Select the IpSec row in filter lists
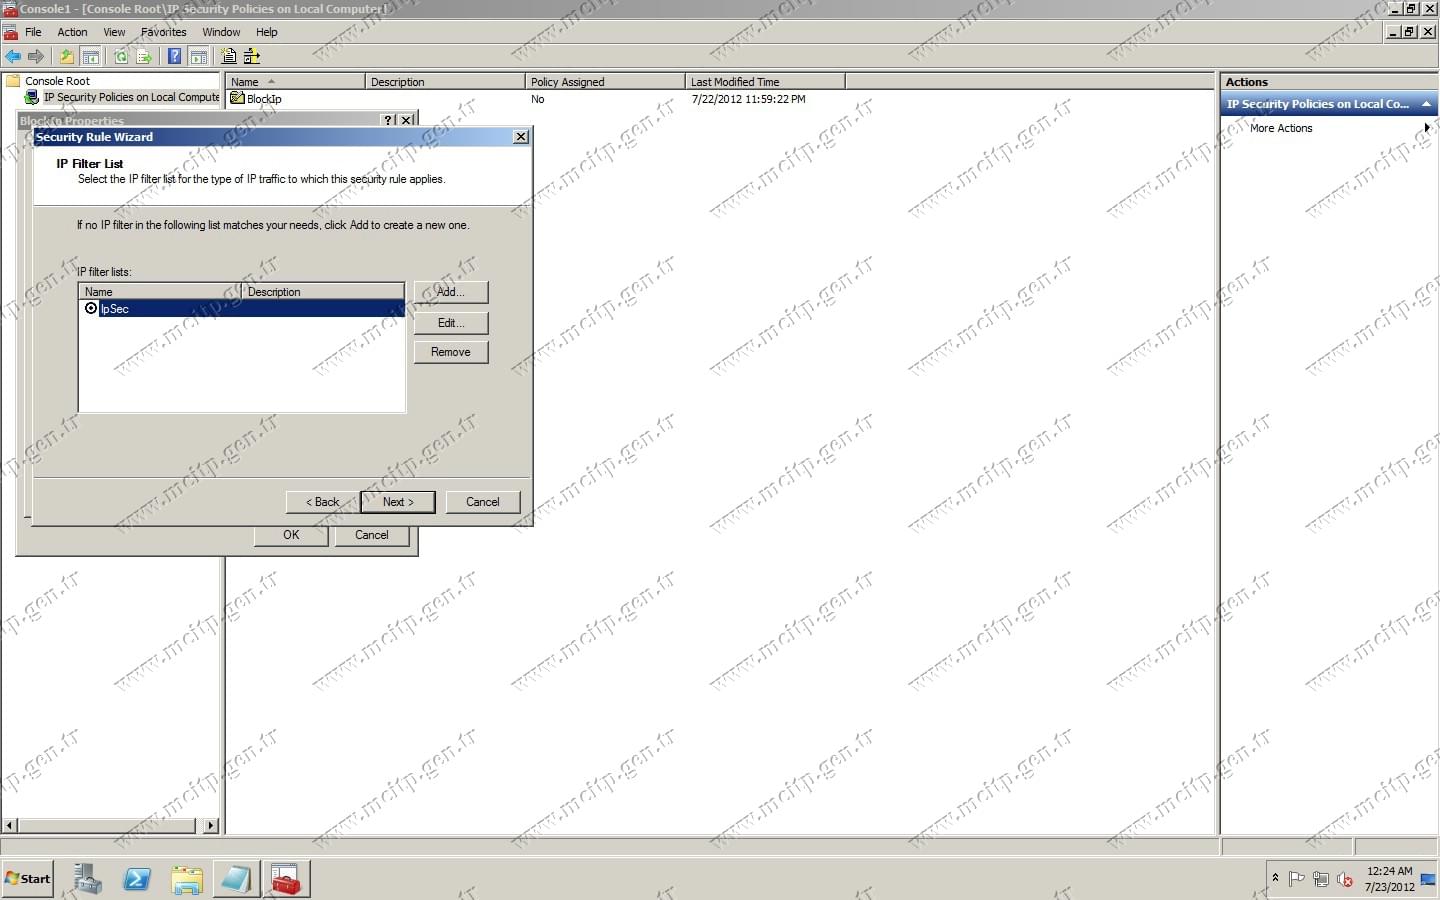1440x900 pixels. 242,309
